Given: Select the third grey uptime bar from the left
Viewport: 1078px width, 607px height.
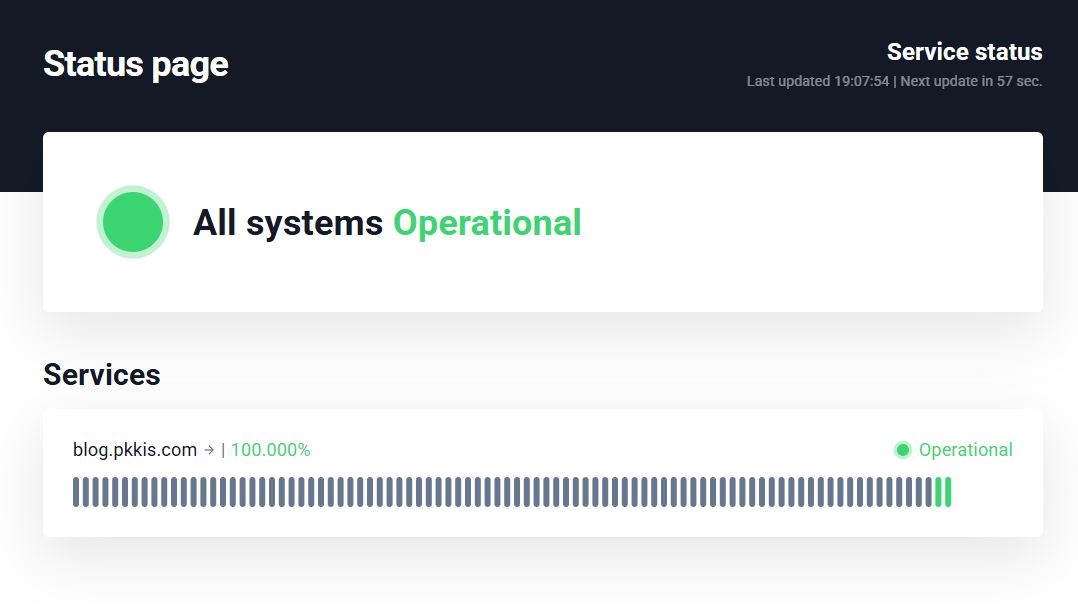Looking at the screenshot, I should (x=96, y=492).
